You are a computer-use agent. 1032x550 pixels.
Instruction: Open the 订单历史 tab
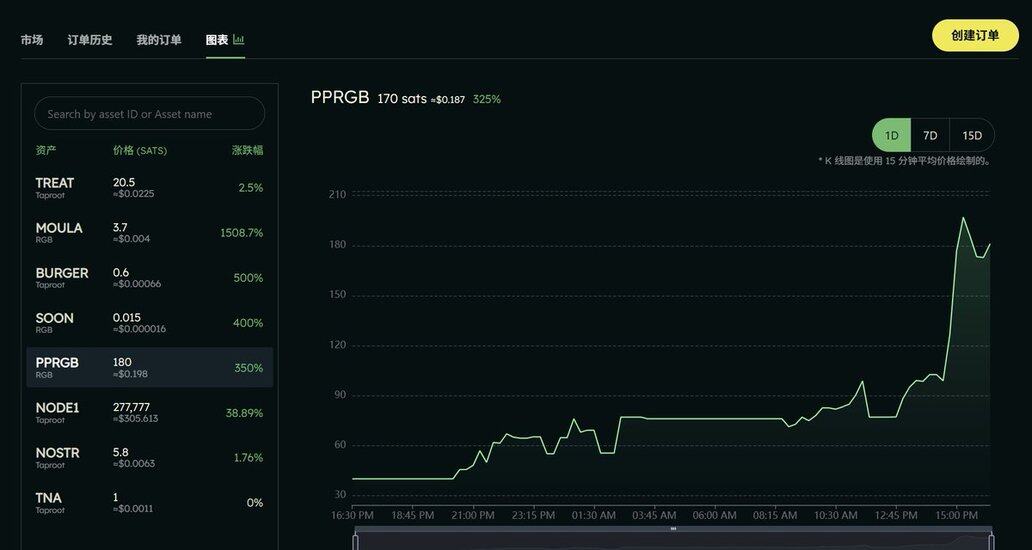click(x=90, y=40)
